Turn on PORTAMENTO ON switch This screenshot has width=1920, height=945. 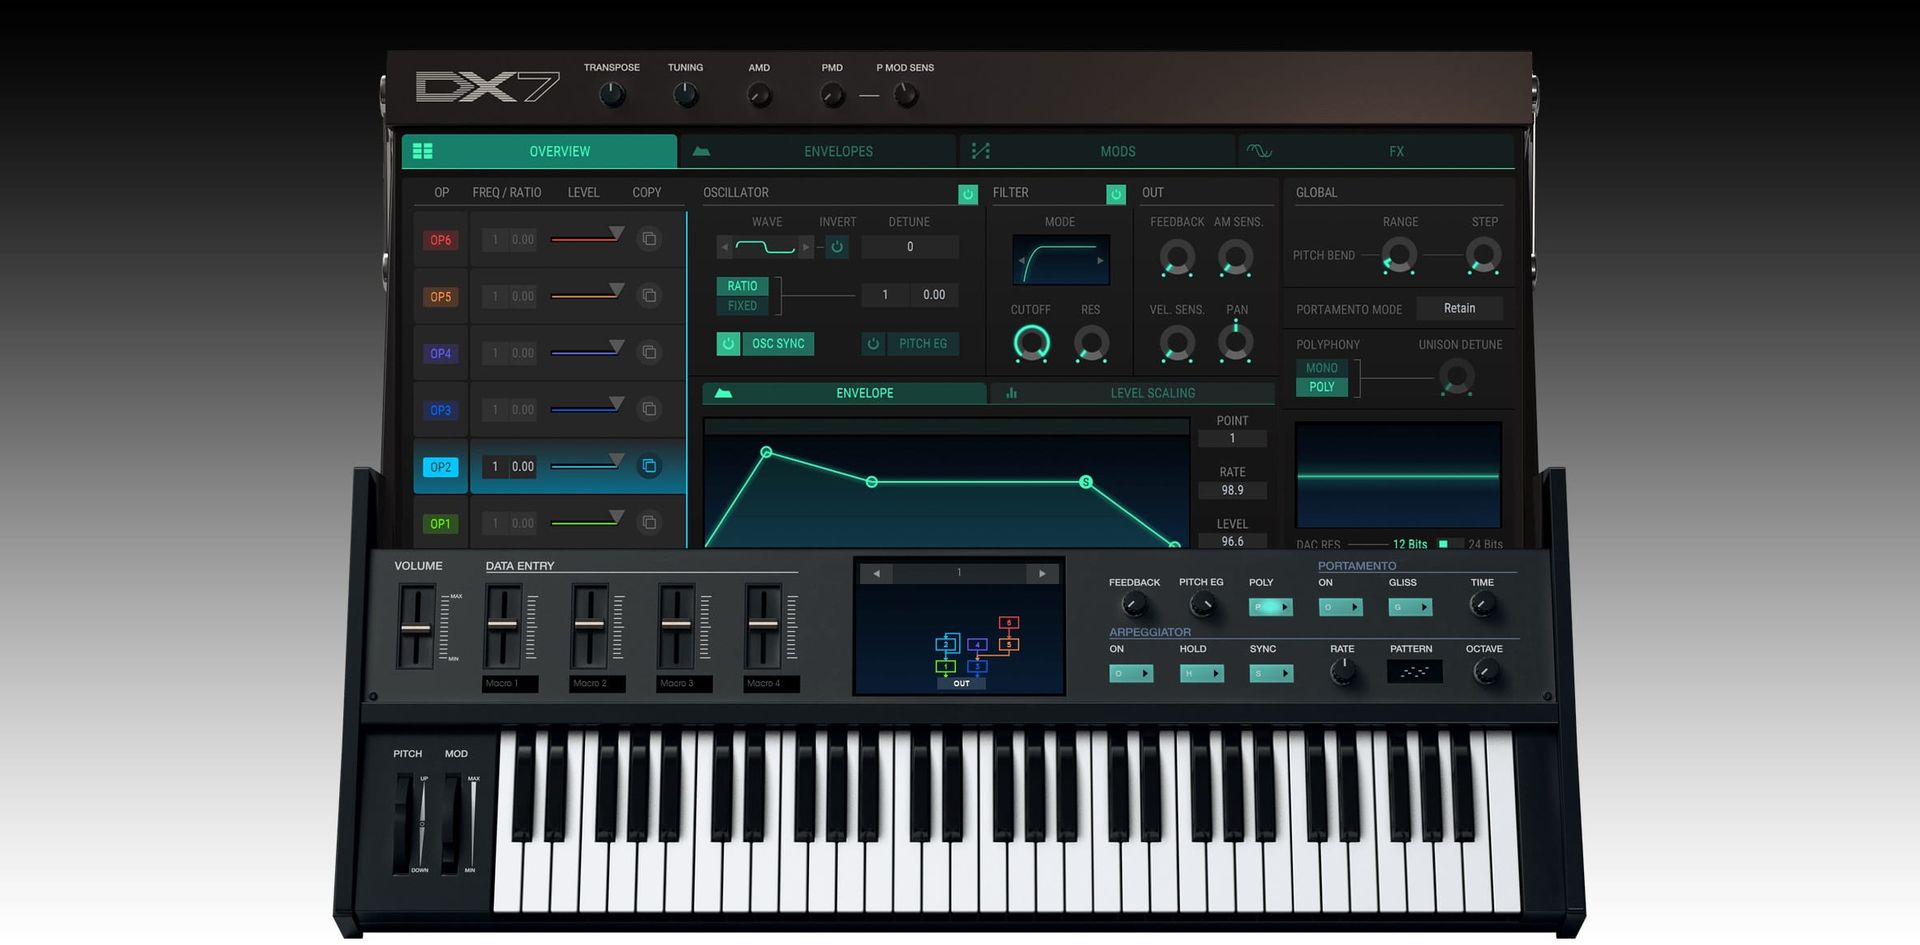pos(1341,607)
